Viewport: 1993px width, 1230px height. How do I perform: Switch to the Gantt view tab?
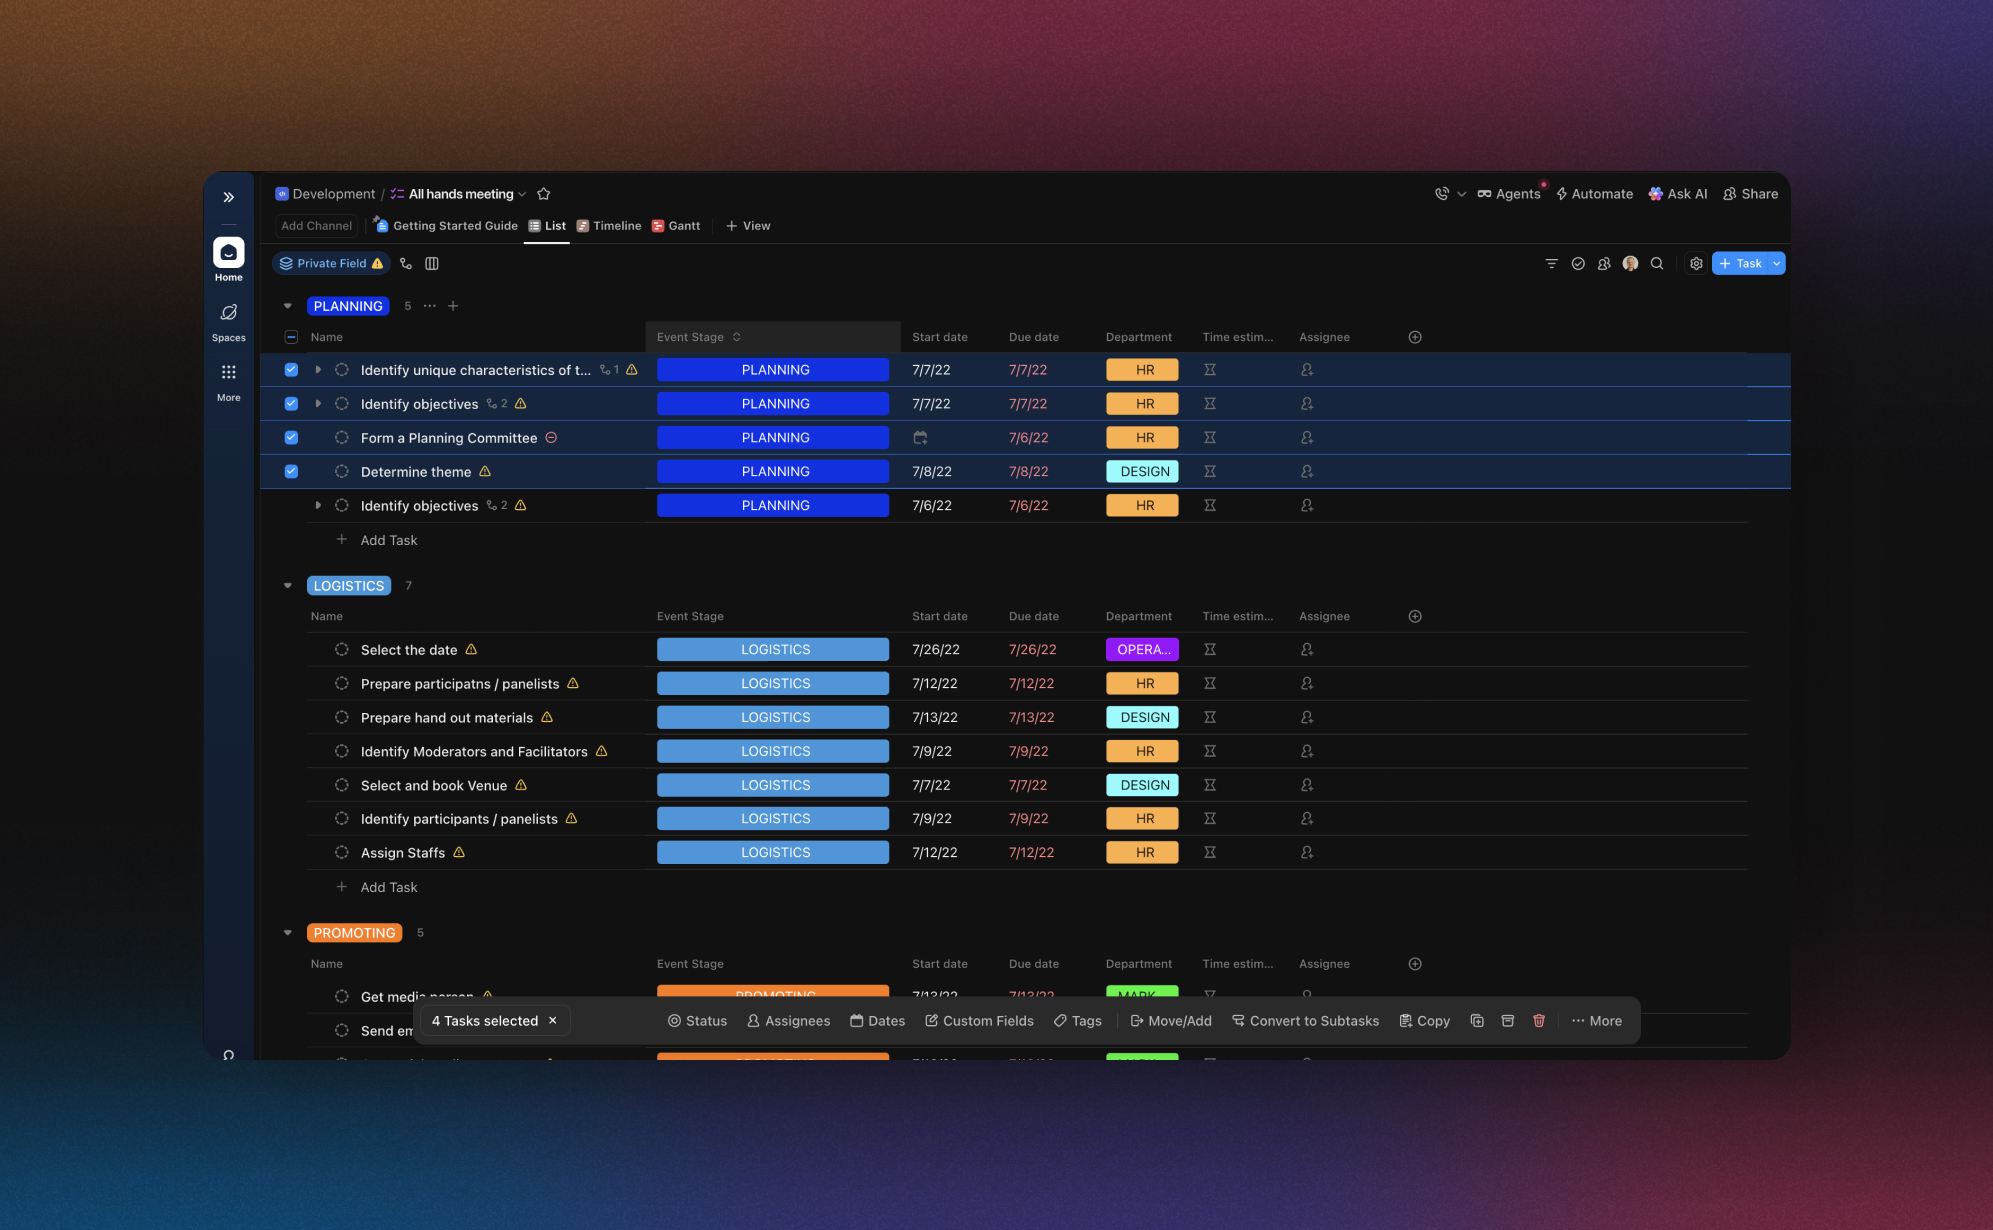pos(676,226)
